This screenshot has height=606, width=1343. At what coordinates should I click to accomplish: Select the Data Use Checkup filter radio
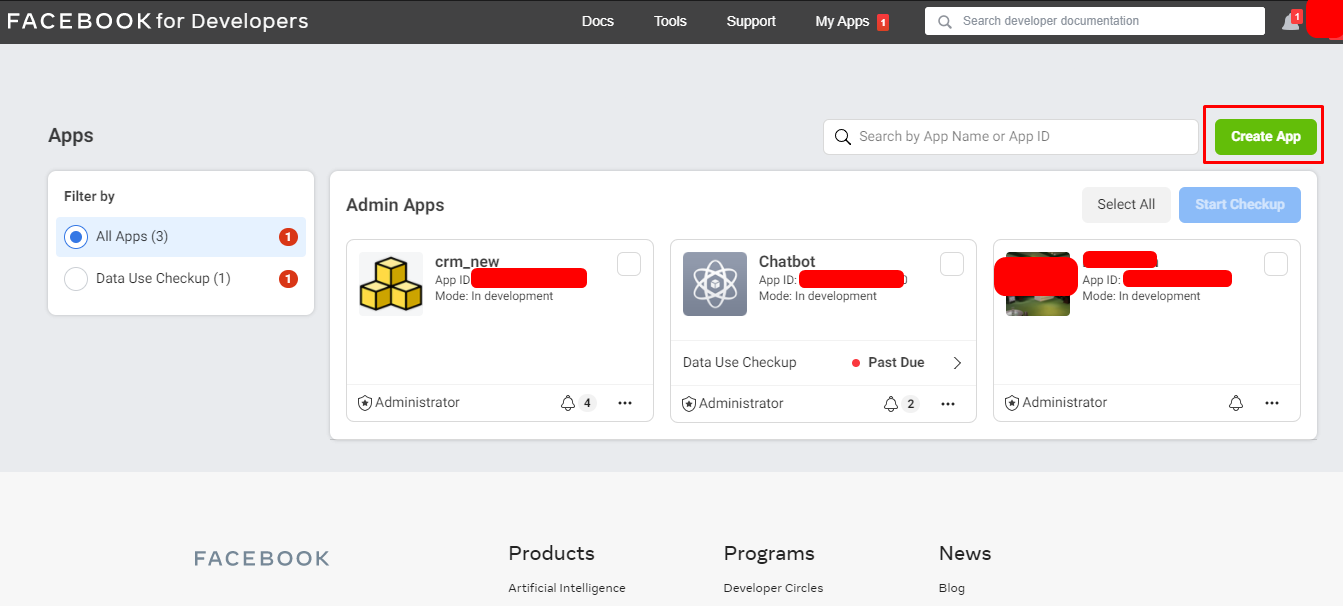pos(76,279)
